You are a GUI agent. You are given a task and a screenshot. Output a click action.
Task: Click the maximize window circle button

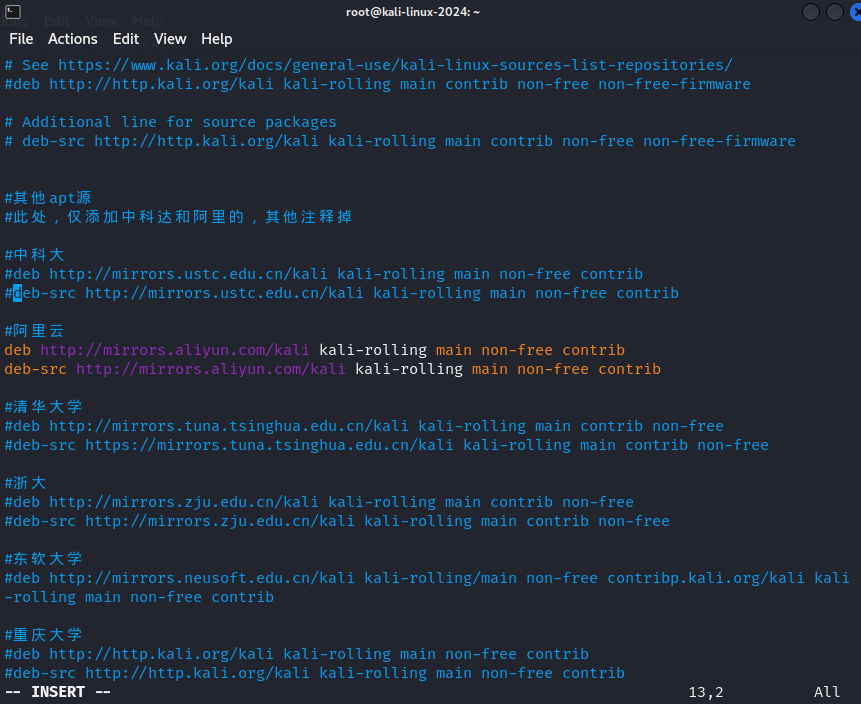click(x=835, y=12)
